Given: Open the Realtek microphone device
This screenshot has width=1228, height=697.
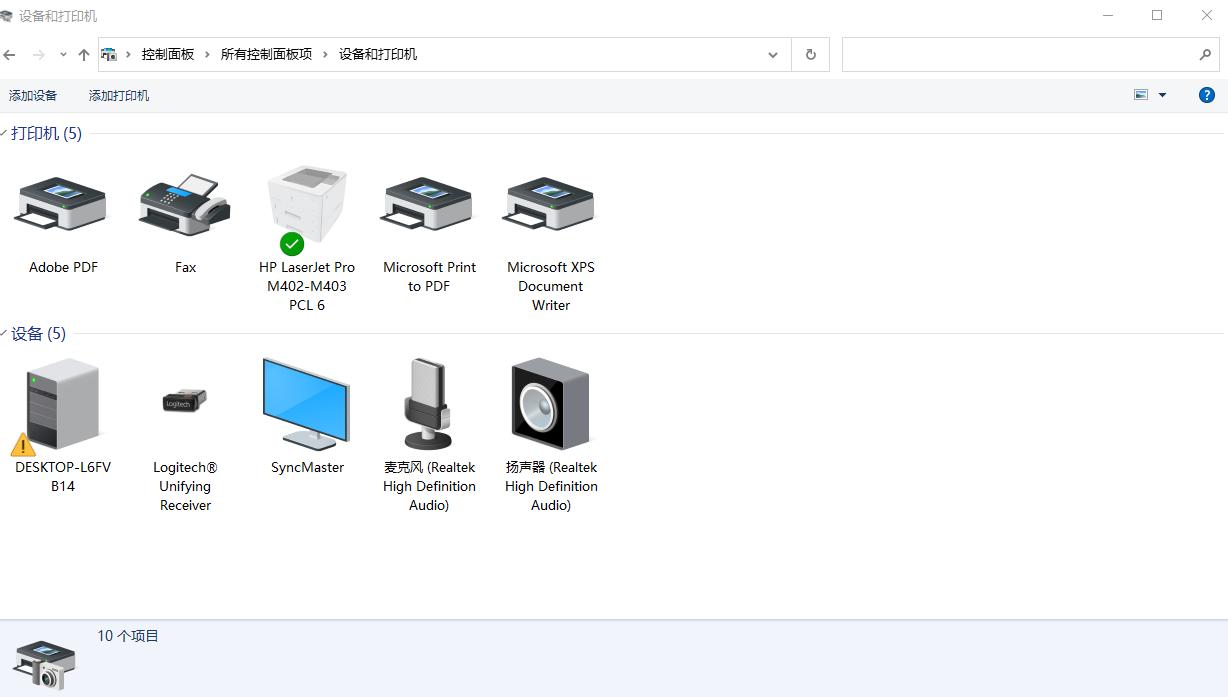Looking at the screenshot, I should pos(428,403).
